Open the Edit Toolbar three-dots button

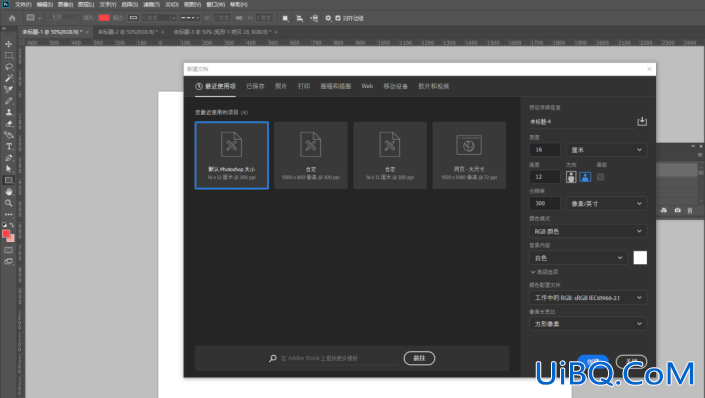[9, 215]
